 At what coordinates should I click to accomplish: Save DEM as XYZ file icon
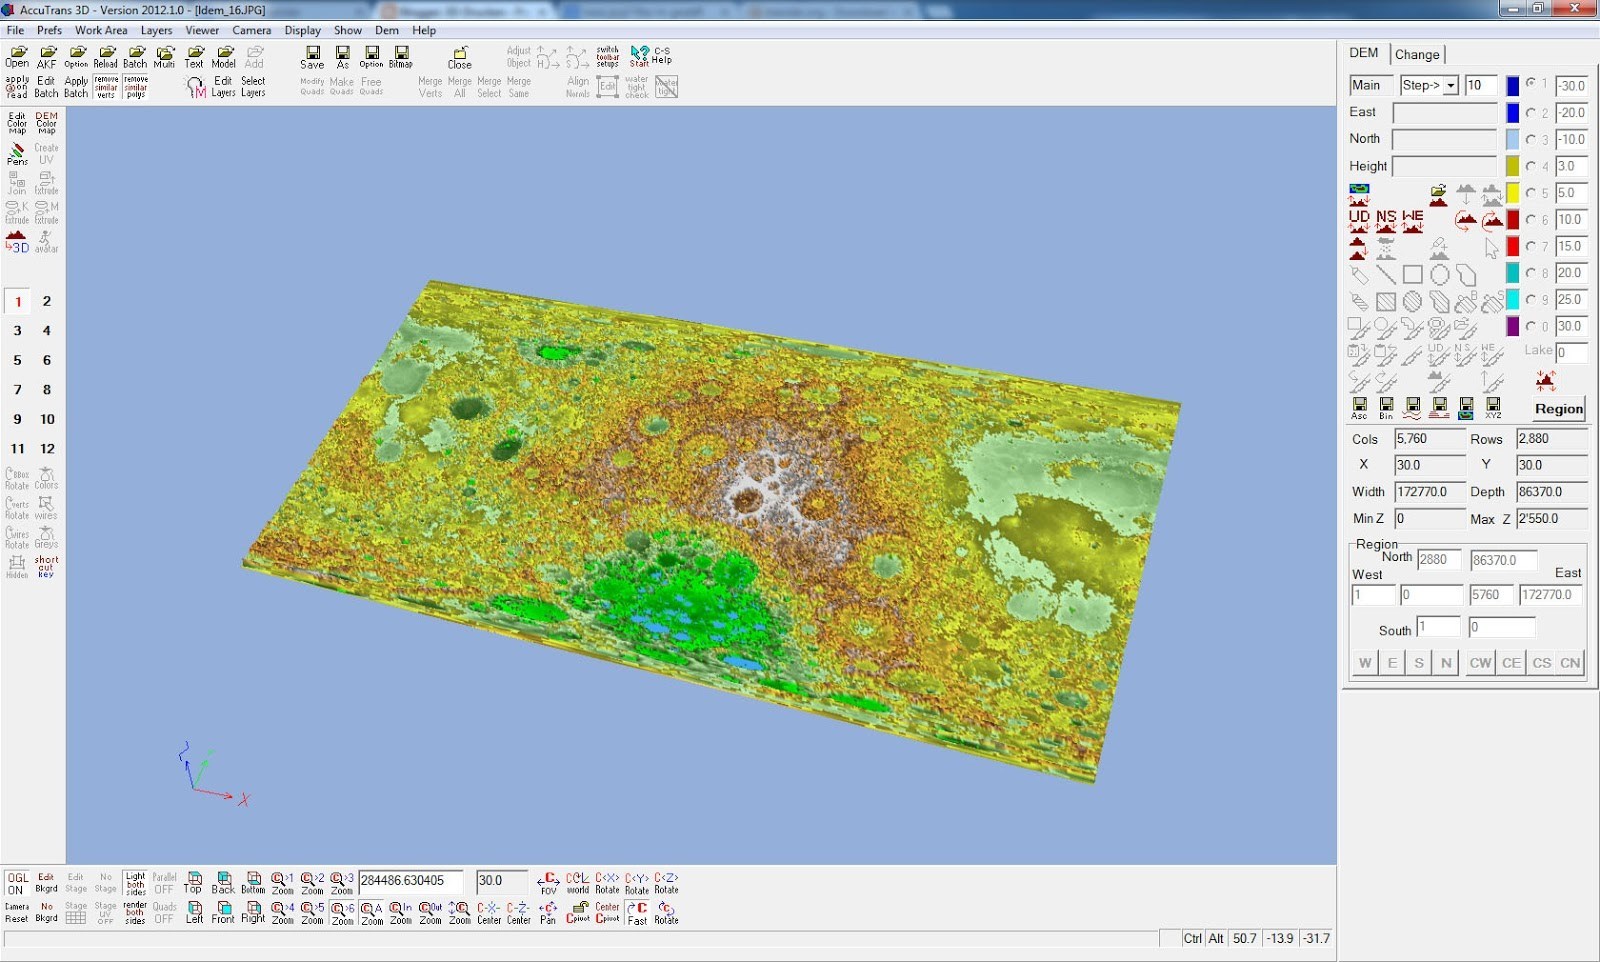click(x=1493, y=407)
